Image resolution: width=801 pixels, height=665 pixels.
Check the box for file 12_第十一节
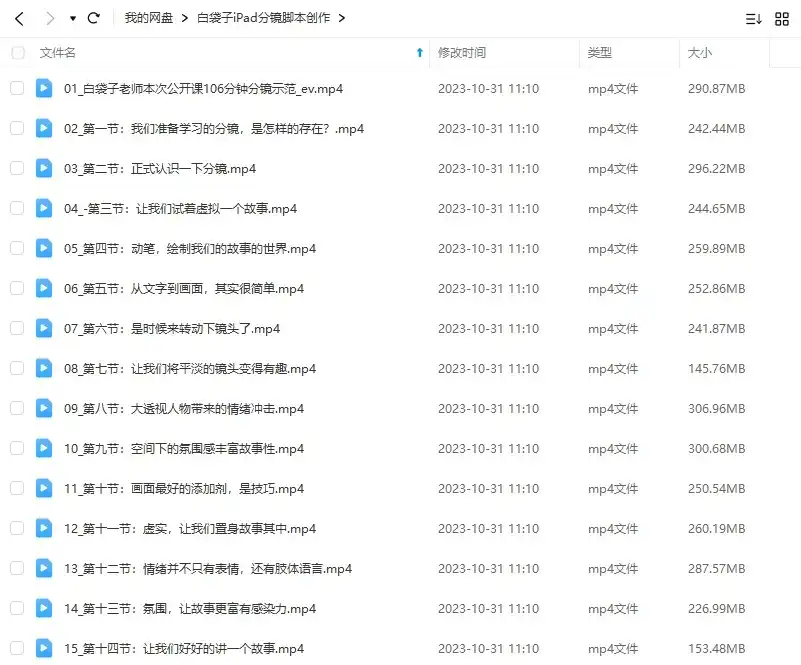coord(17,528)
